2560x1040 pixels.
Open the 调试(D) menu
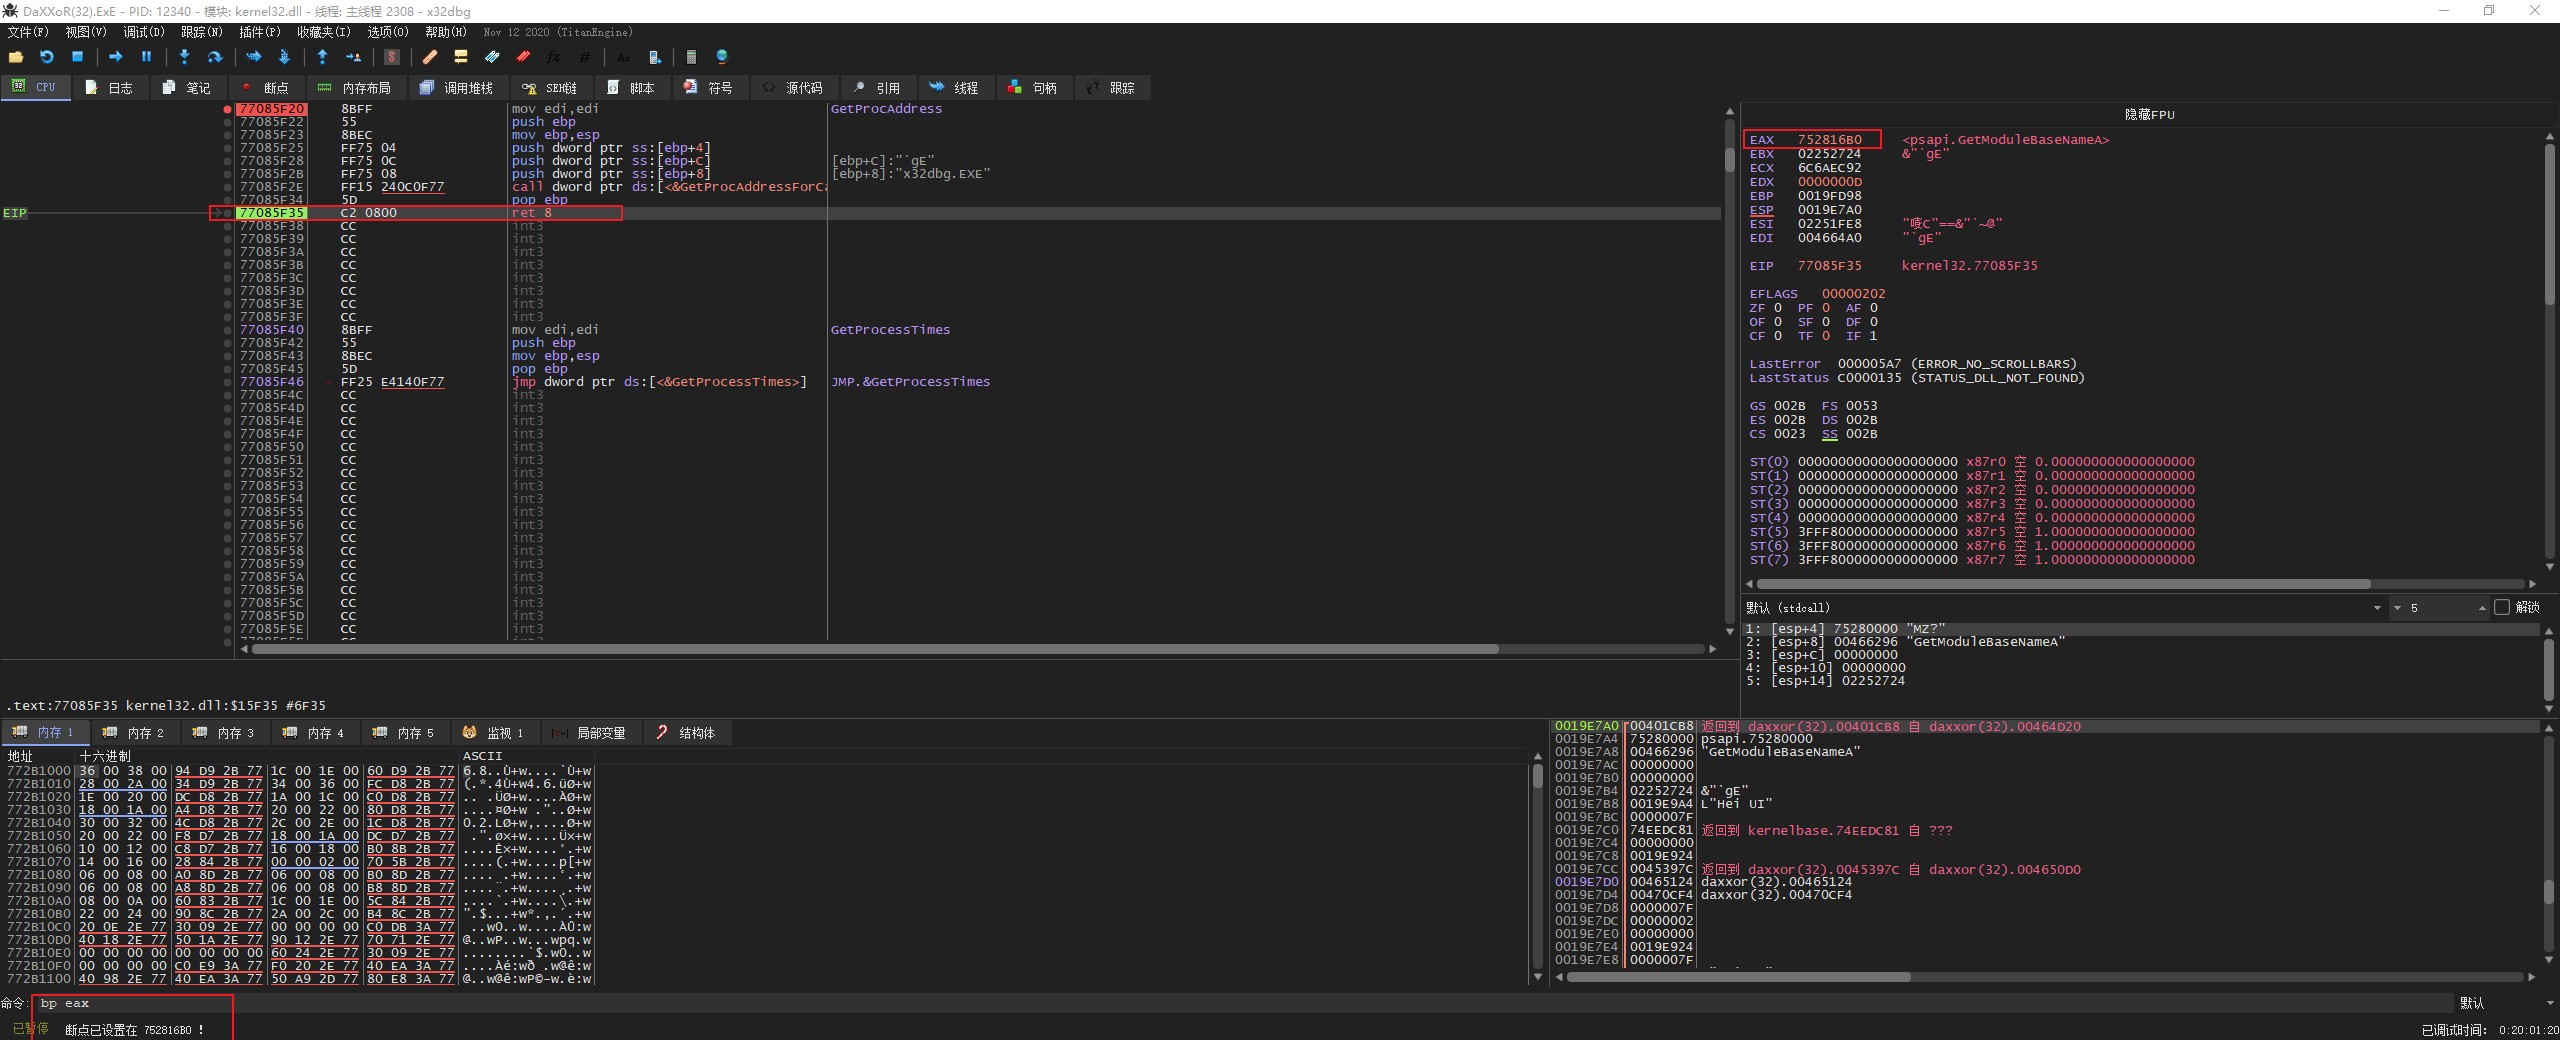click(x=143, y=32)
